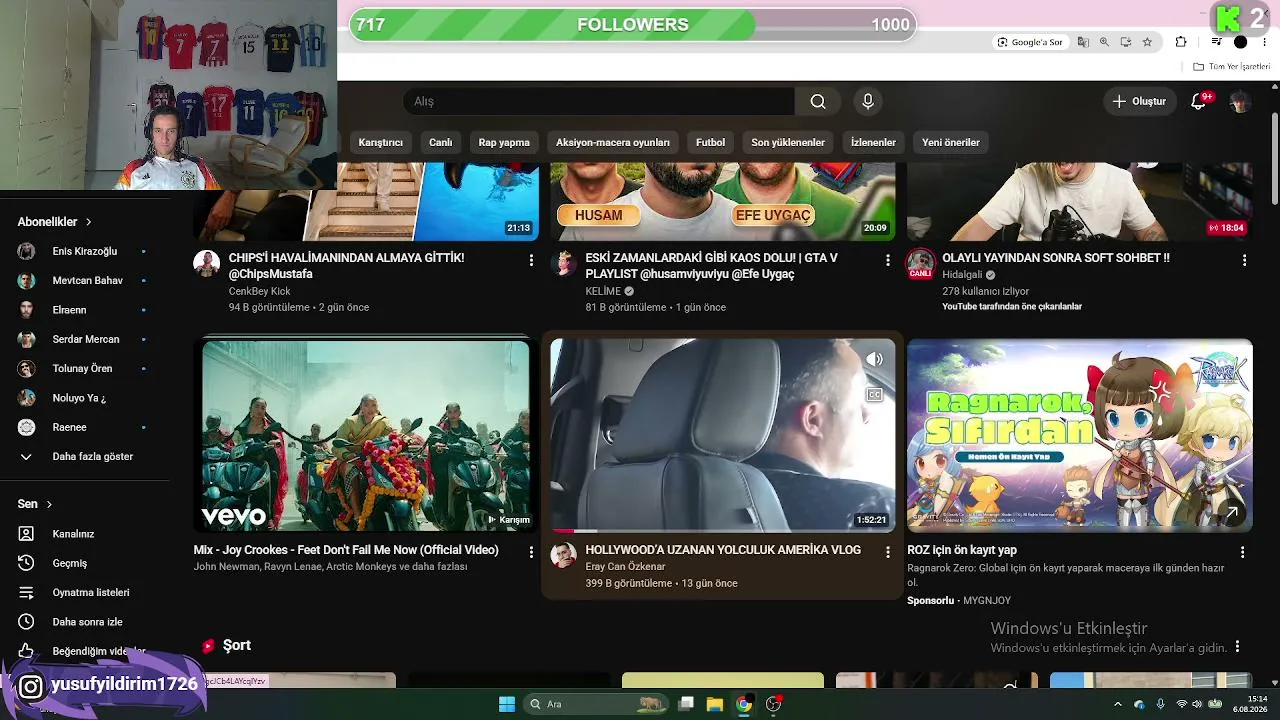Select the Aksiyon-macera oyunları chip
The width and height of the screenshot is (1280, 720).
pos(613,142)
